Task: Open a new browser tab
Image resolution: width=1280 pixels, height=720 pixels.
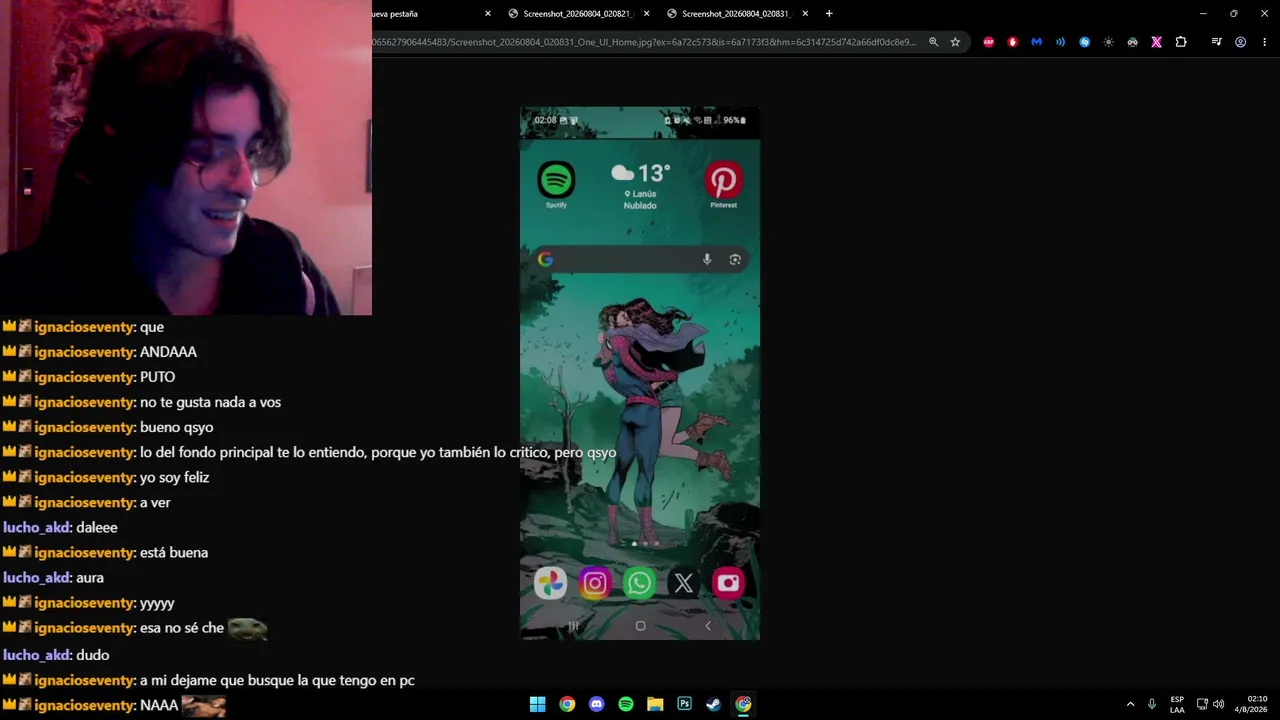Action: tap(829, 14)
